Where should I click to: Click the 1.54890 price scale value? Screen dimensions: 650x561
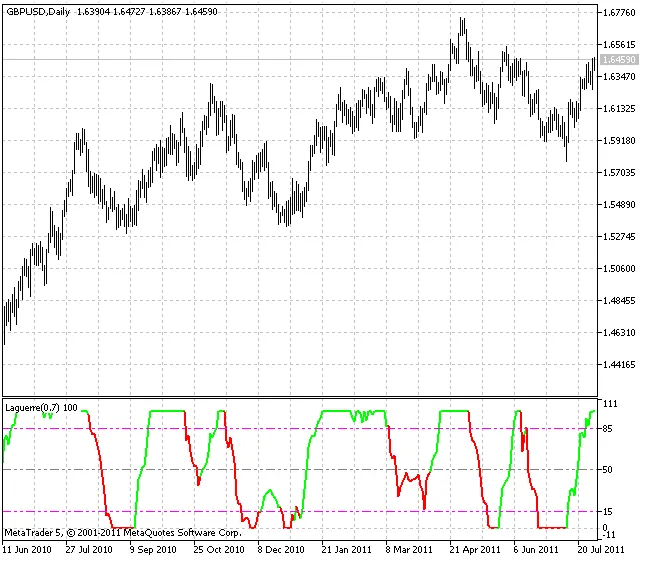[618, 204]
